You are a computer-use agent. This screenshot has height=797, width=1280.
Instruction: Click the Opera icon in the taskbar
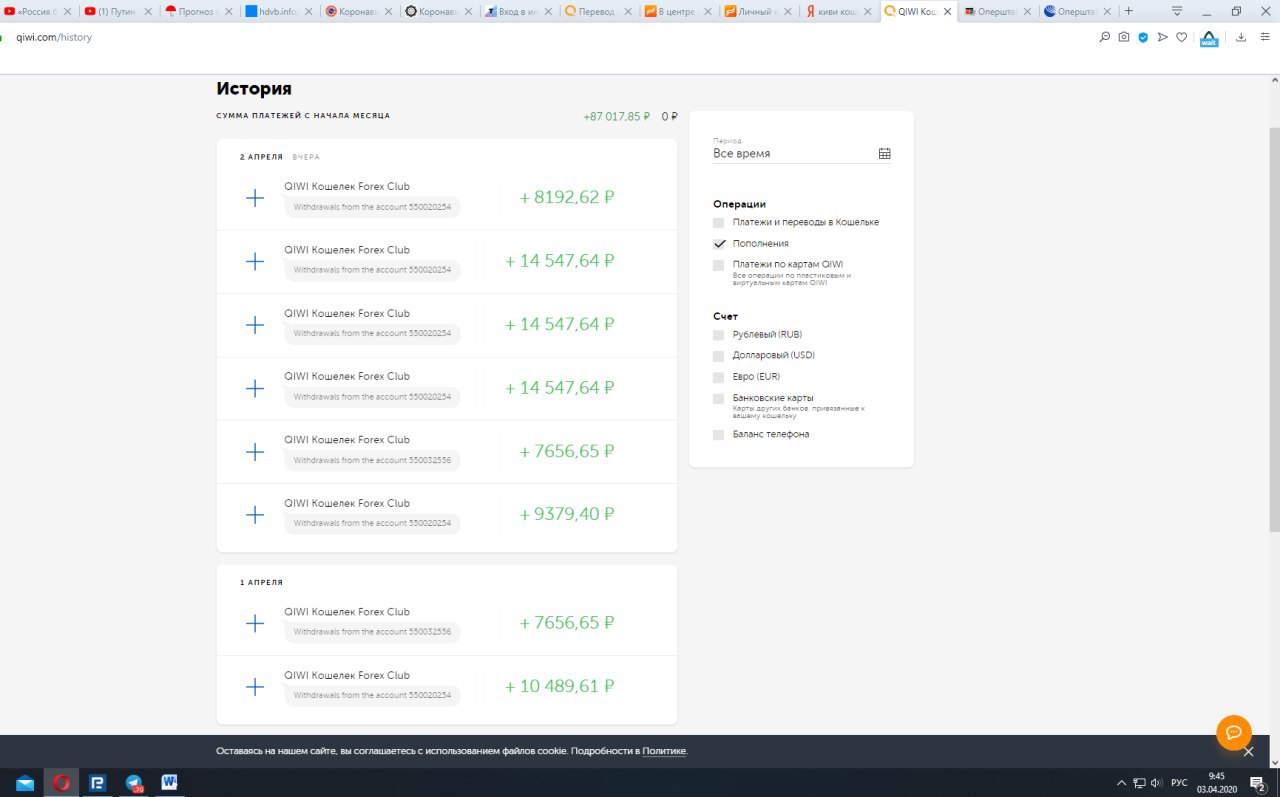coord(61,783)
